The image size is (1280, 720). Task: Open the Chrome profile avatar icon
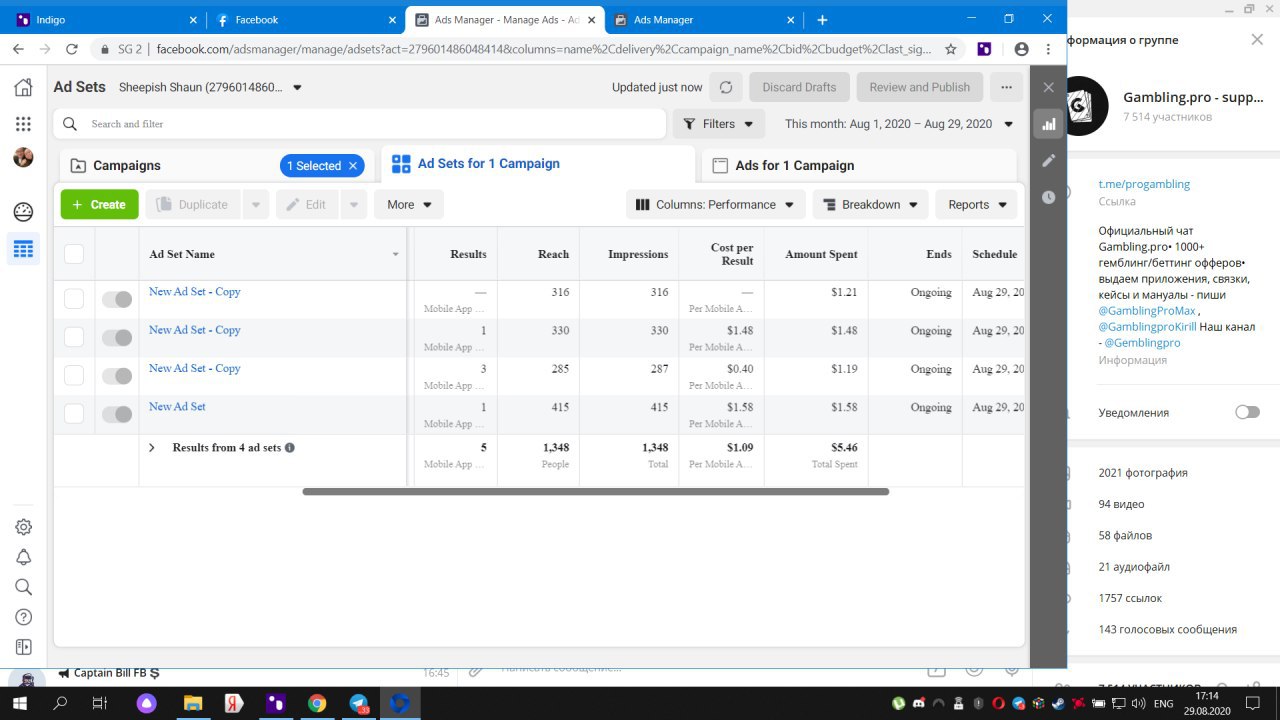click(1021, 48)
